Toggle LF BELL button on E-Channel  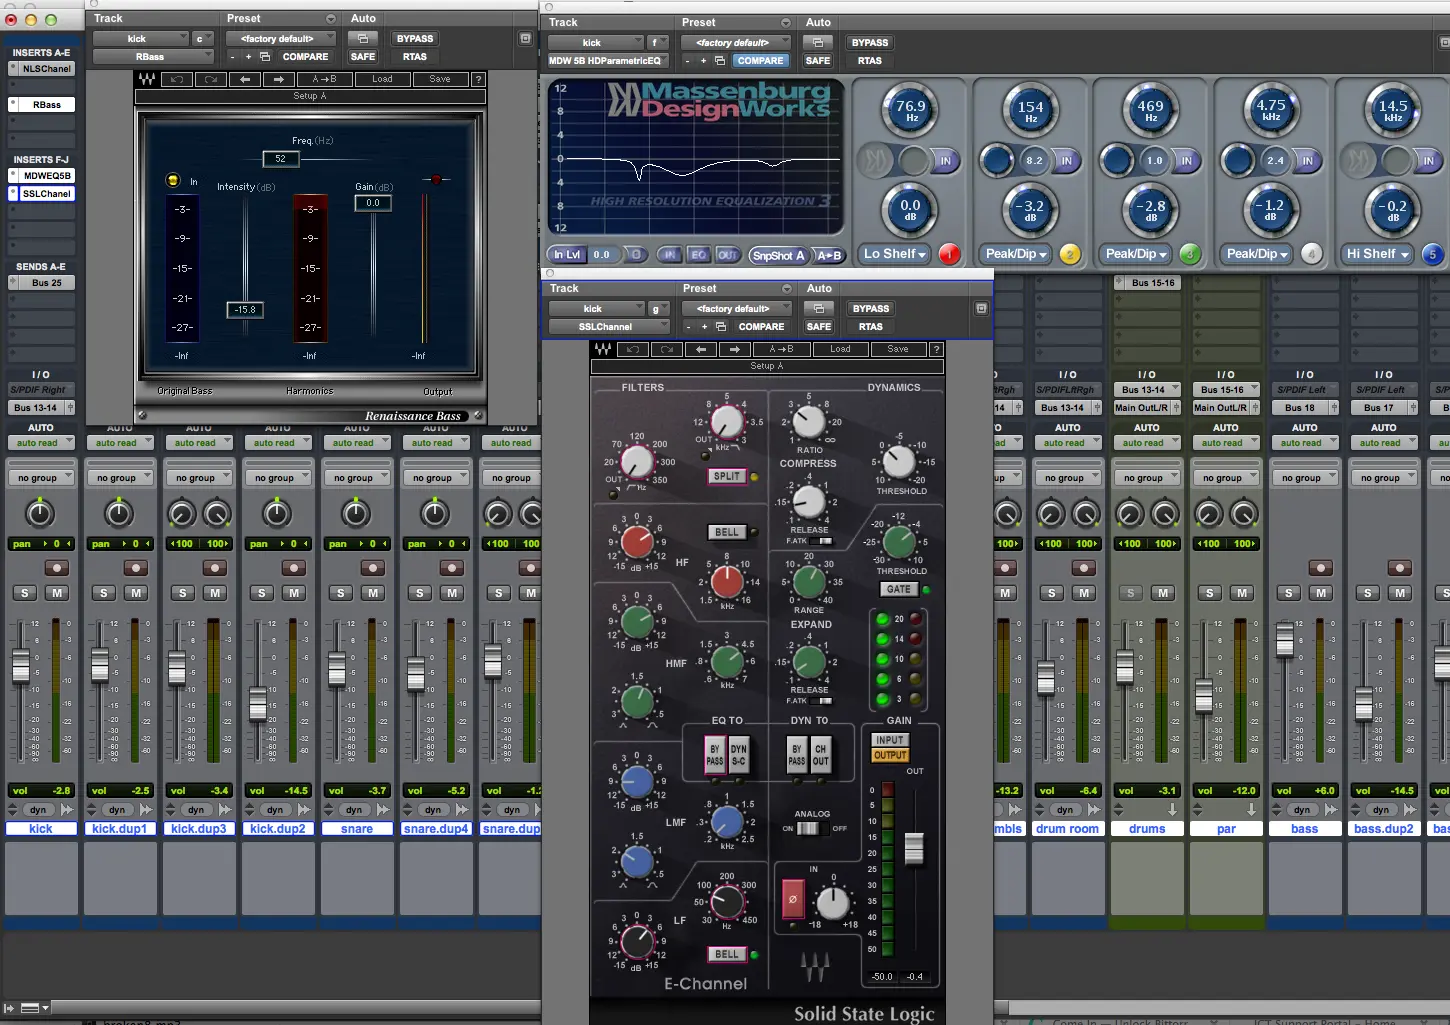coord(727,954)
